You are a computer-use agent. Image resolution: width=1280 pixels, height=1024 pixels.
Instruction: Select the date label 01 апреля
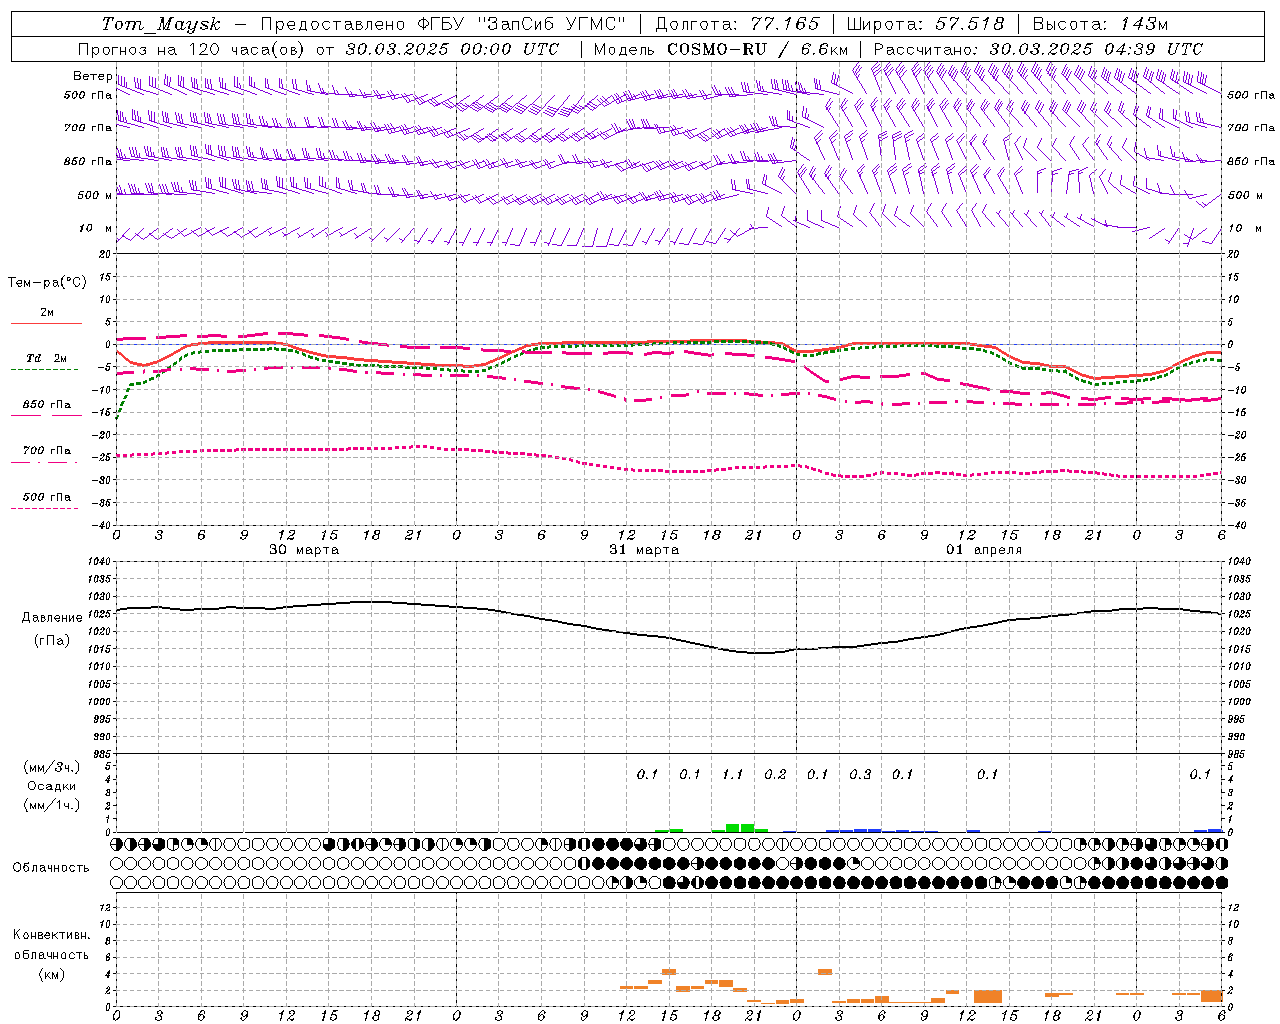[984, 550]
